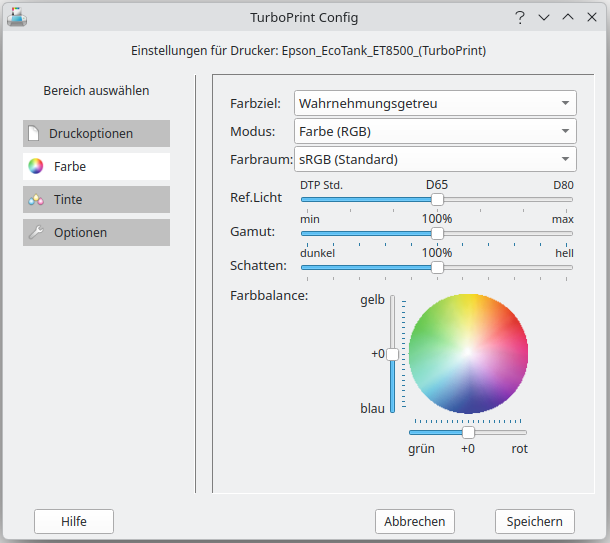This screenshot has height=543, width=610.
Task: Click the printer settings title text
Action: [309, 51]
